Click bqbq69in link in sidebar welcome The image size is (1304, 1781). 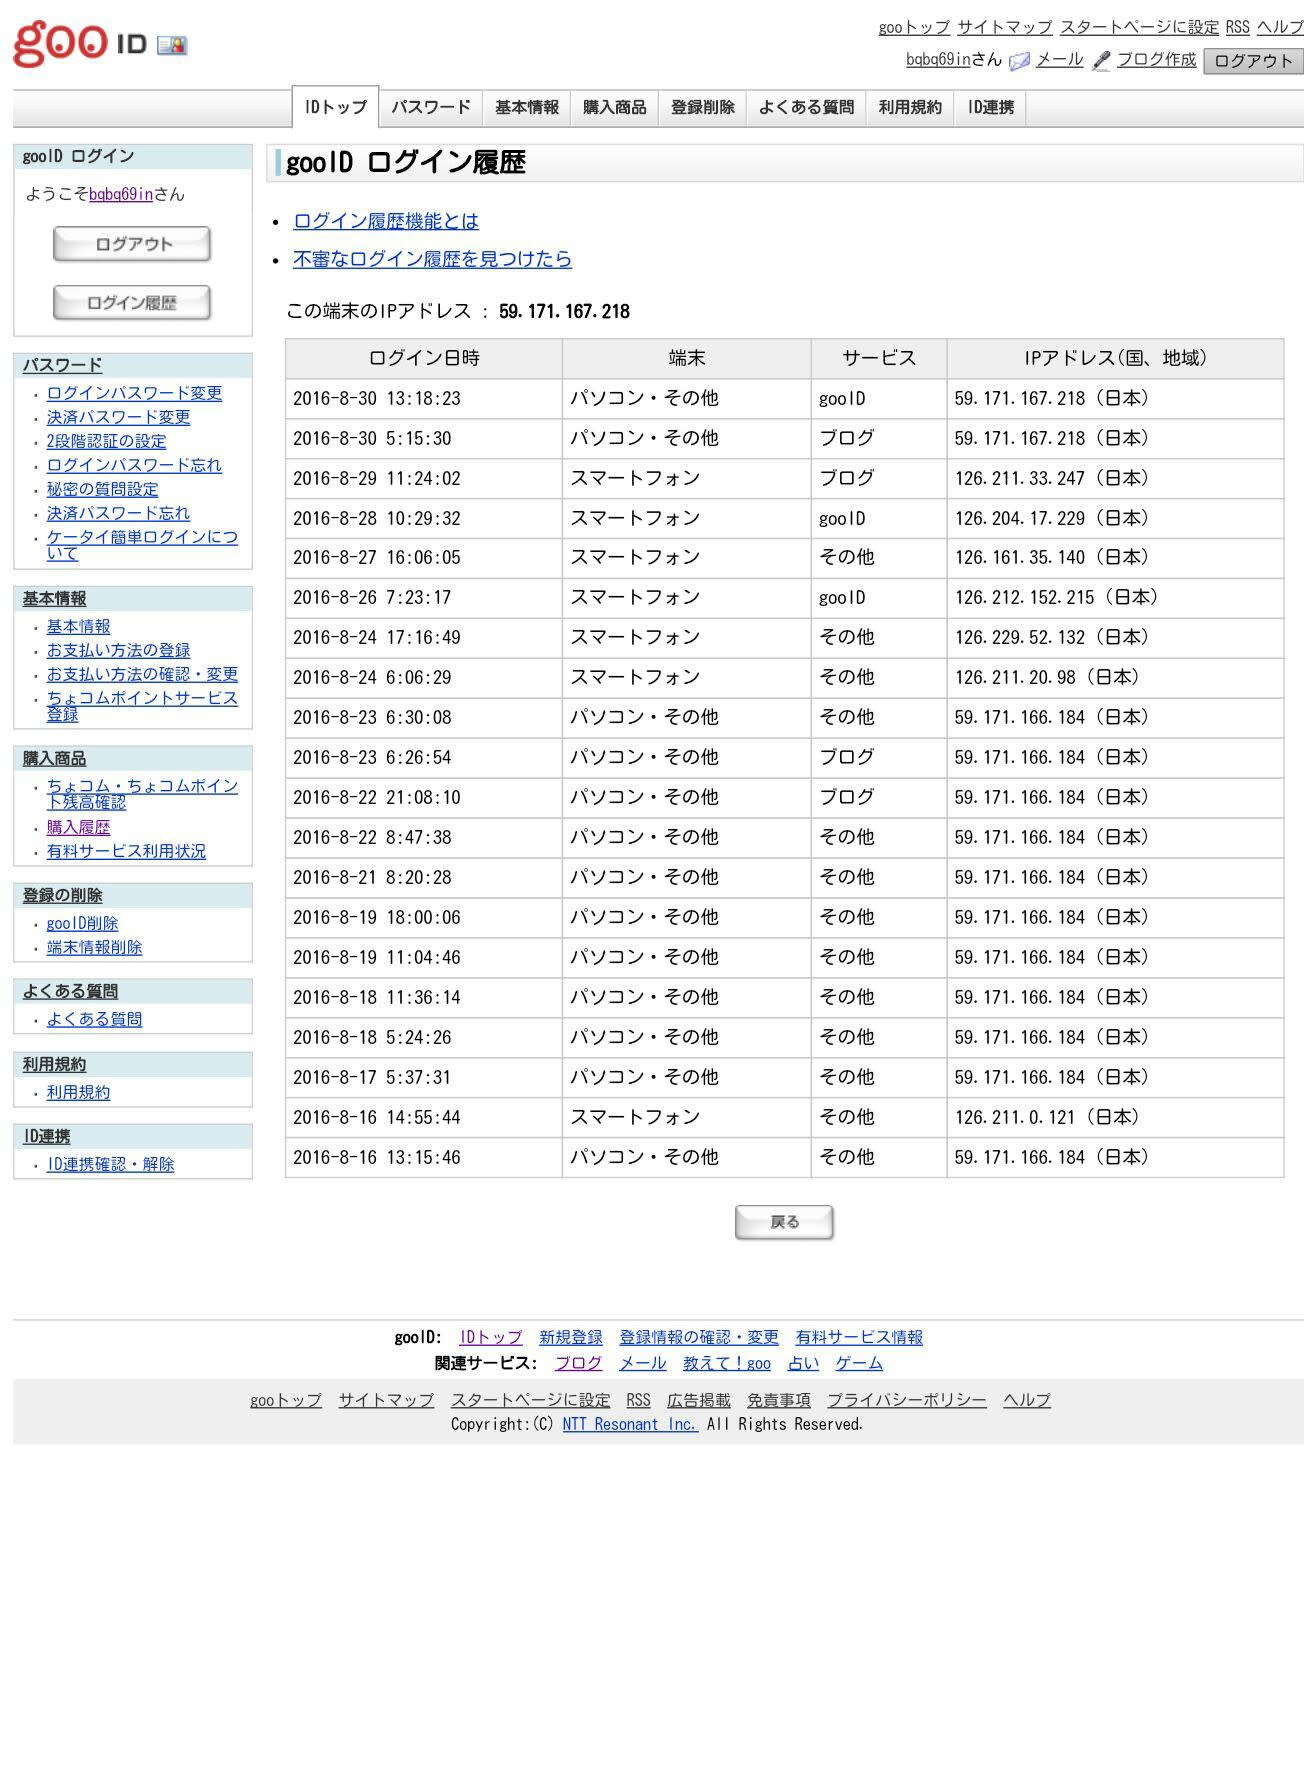point(121,194)
